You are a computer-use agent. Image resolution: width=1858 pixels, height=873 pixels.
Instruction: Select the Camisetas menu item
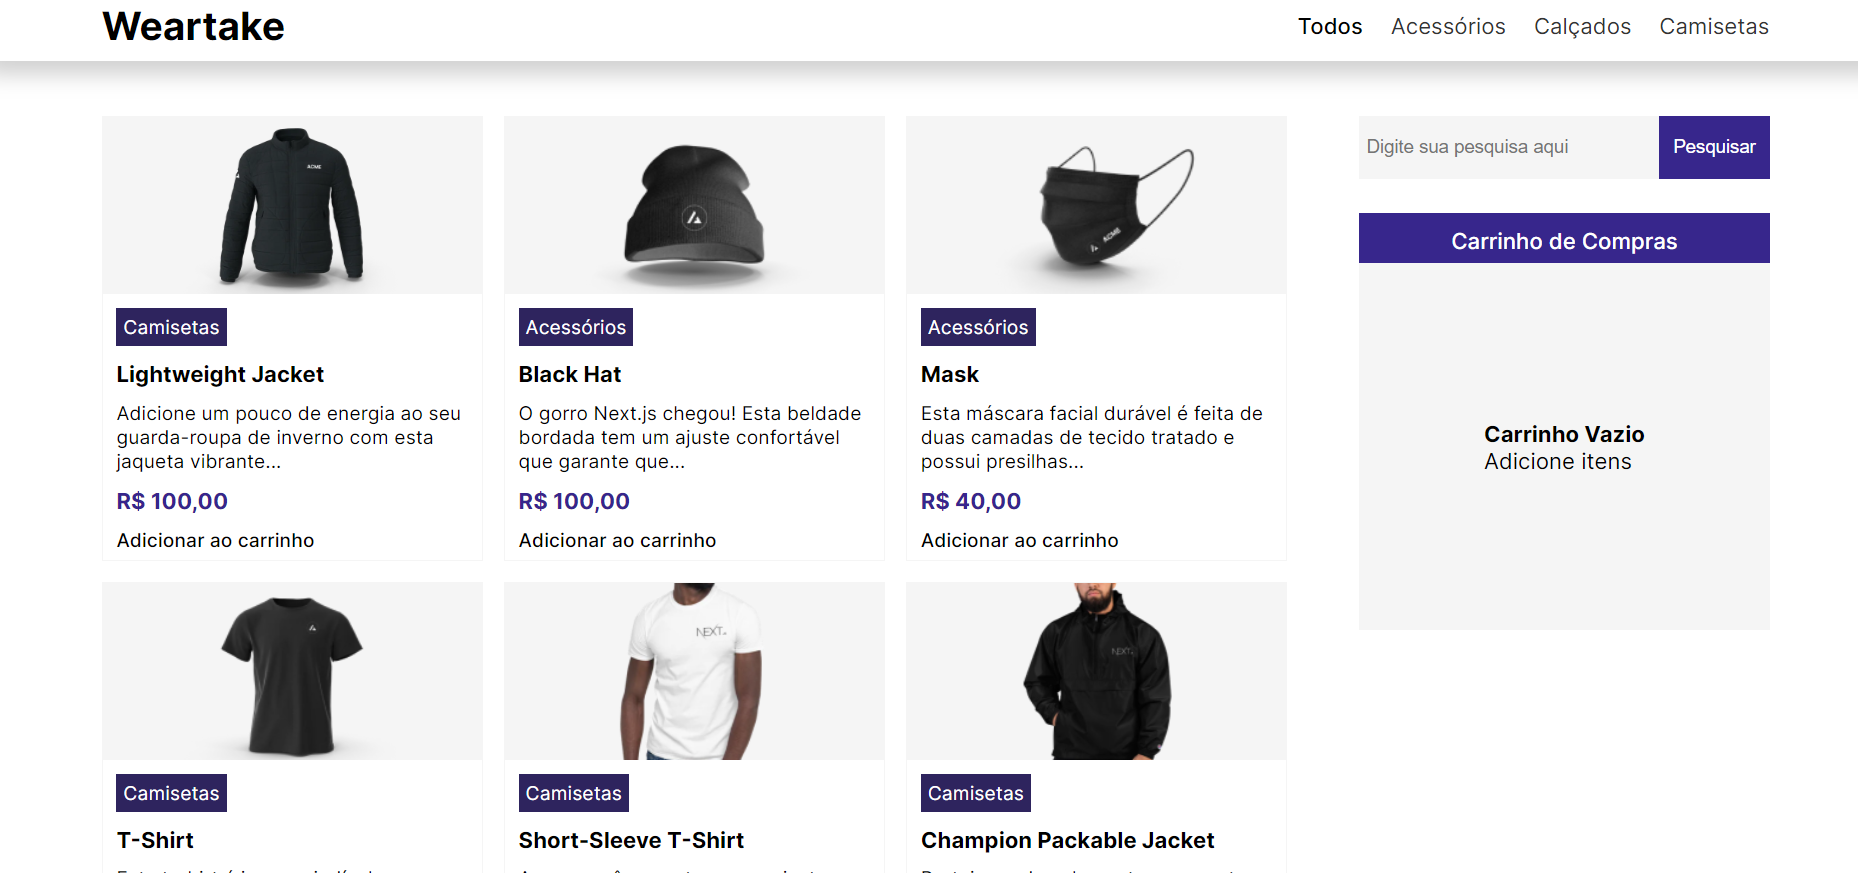[1714, 27]
